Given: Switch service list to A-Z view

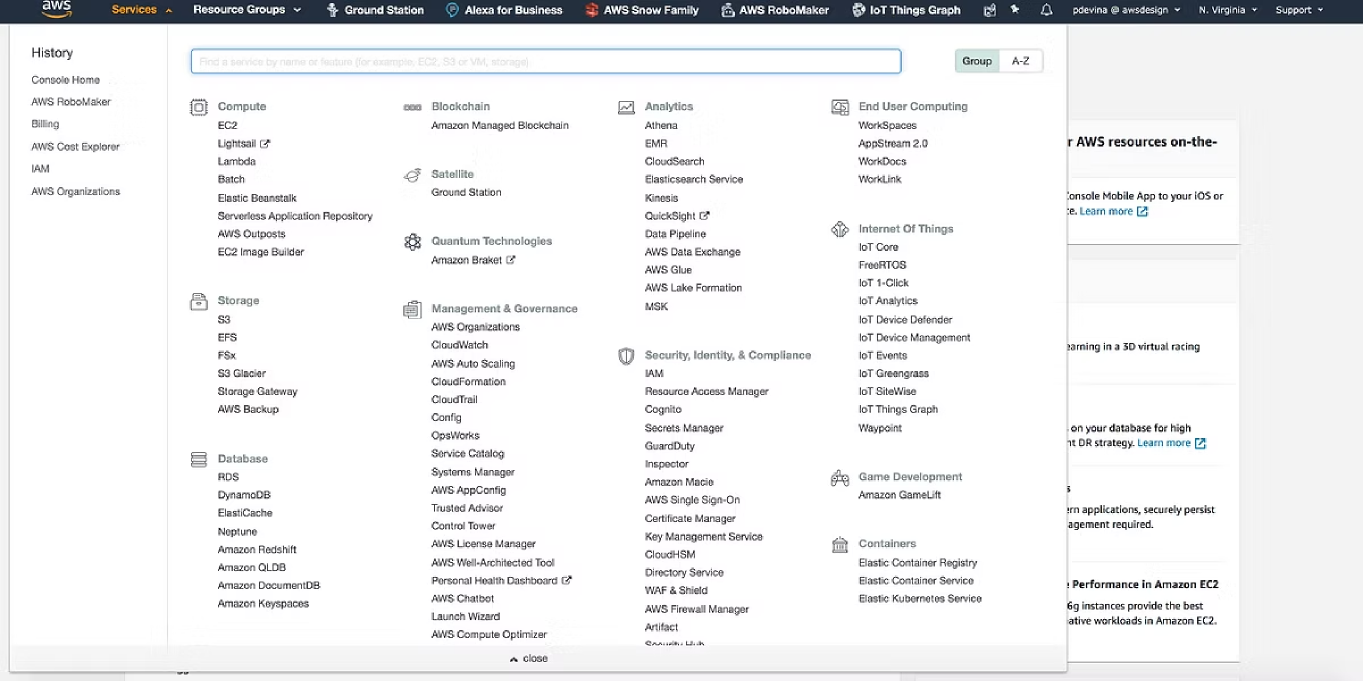Looking at the screenshot, I should pyautogui.click(x=1020, y=61).
